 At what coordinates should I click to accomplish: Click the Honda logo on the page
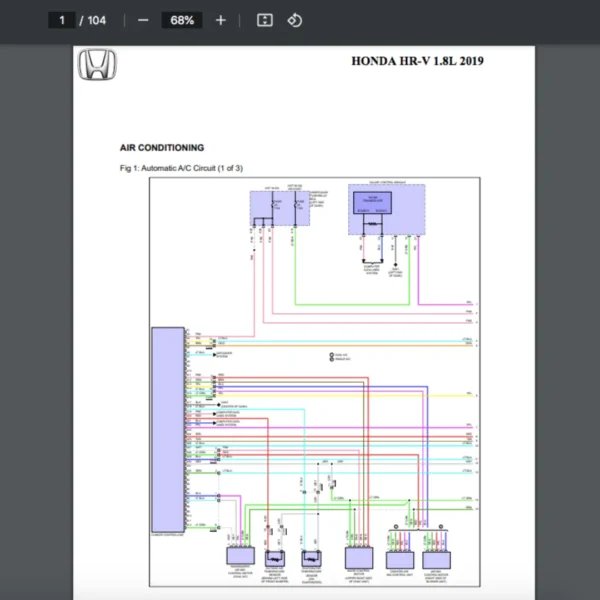coord(97,65)
